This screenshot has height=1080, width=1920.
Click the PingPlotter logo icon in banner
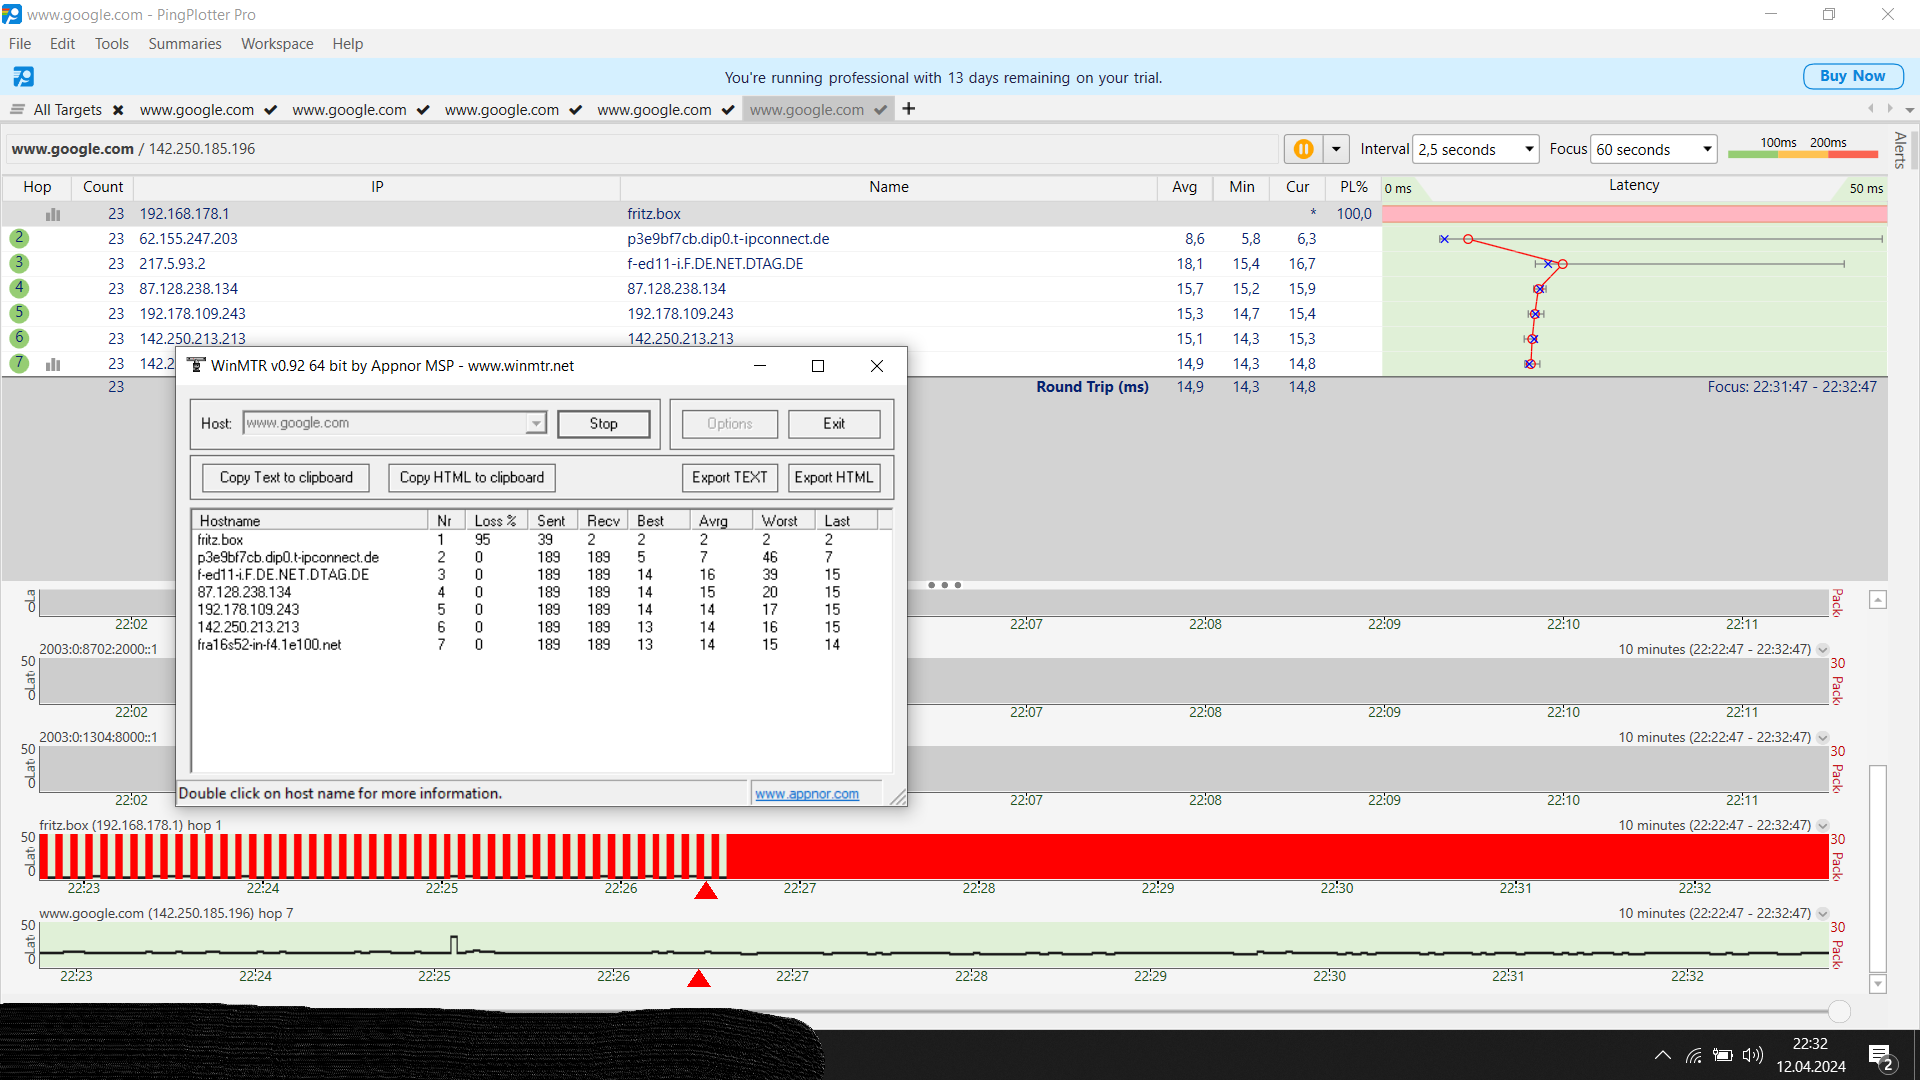click(23, 77)
